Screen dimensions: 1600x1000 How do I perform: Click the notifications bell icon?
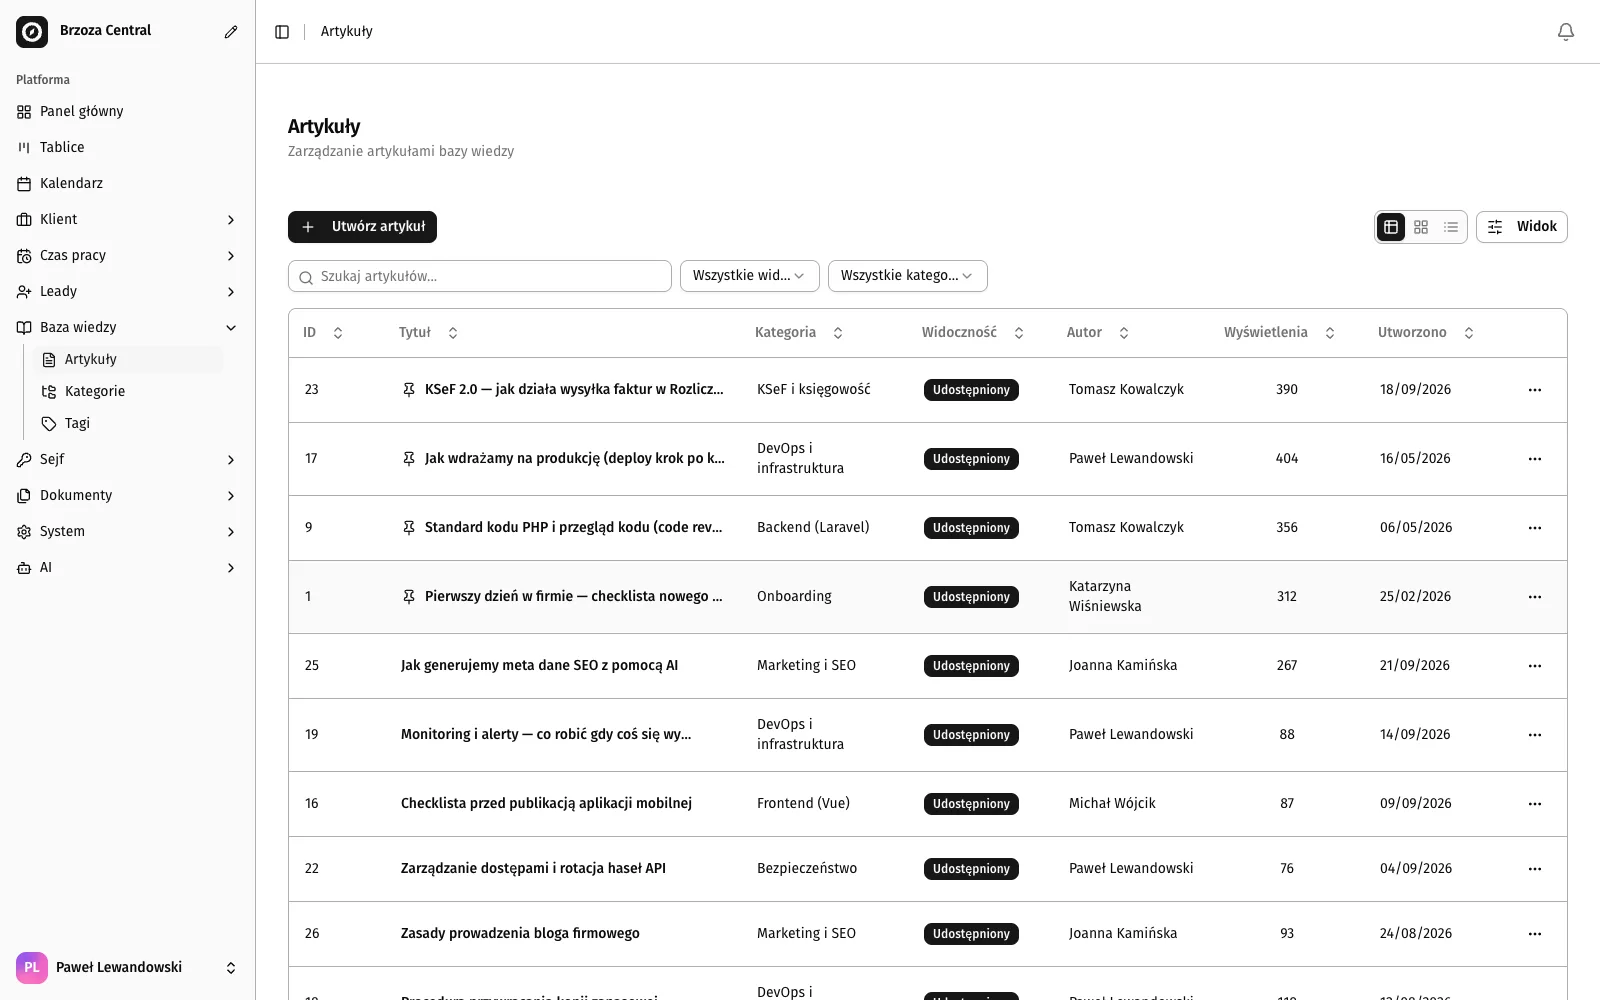[x=1566, y=32]
